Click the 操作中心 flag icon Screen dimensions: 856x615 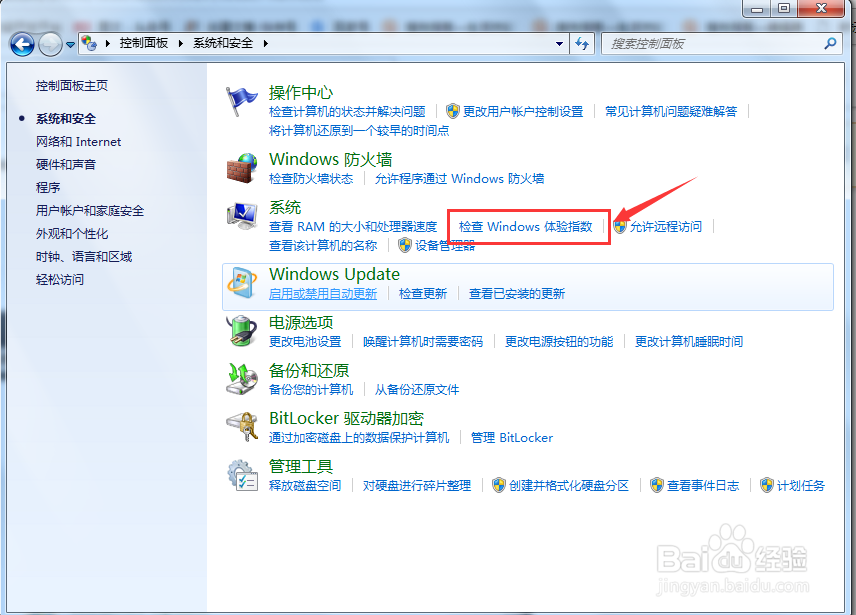coord(242,99)
